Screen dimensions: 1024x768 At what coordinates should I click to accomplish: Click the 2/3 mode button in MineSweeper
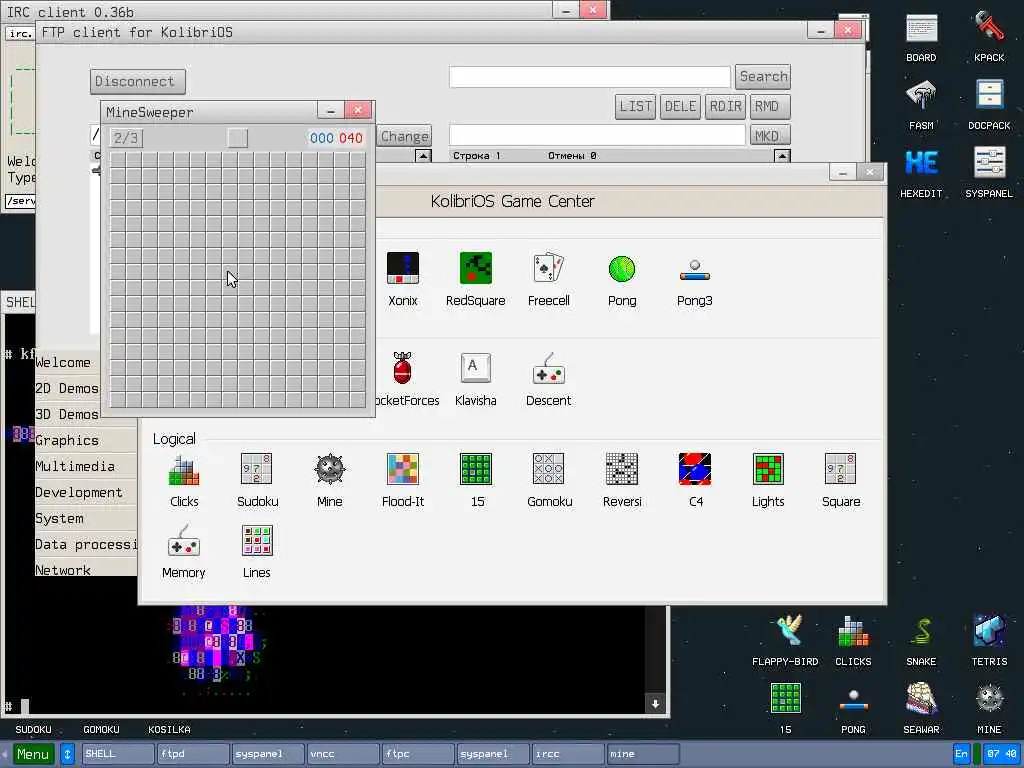click(126, 138)
